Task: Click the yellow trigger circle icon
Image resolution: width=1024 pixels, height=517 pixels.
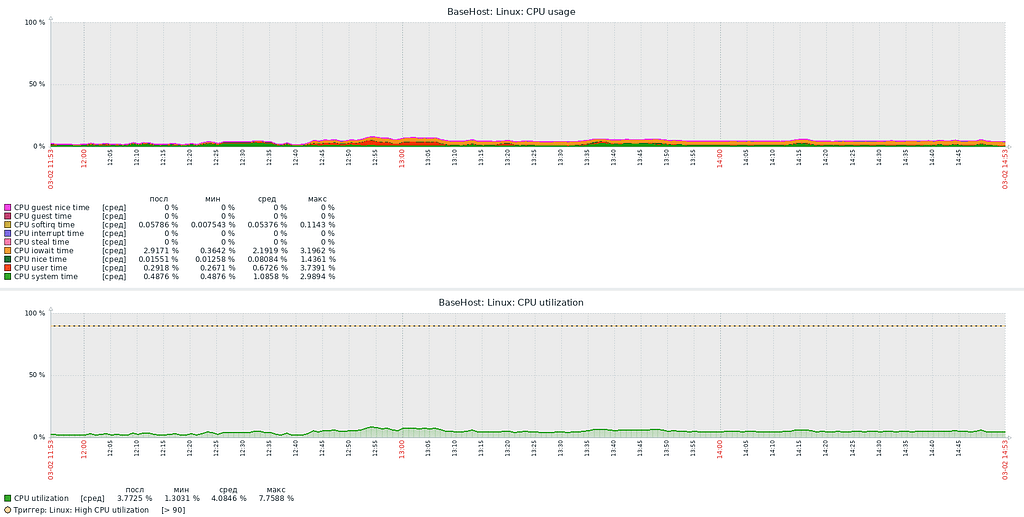Action: 7,510
